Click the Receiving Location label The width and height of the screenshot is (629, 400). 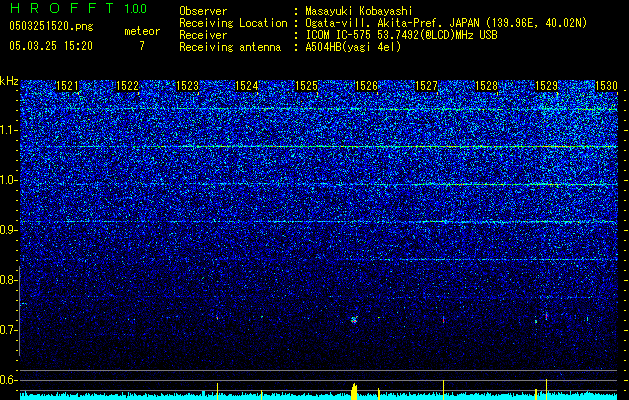point(233,23)
